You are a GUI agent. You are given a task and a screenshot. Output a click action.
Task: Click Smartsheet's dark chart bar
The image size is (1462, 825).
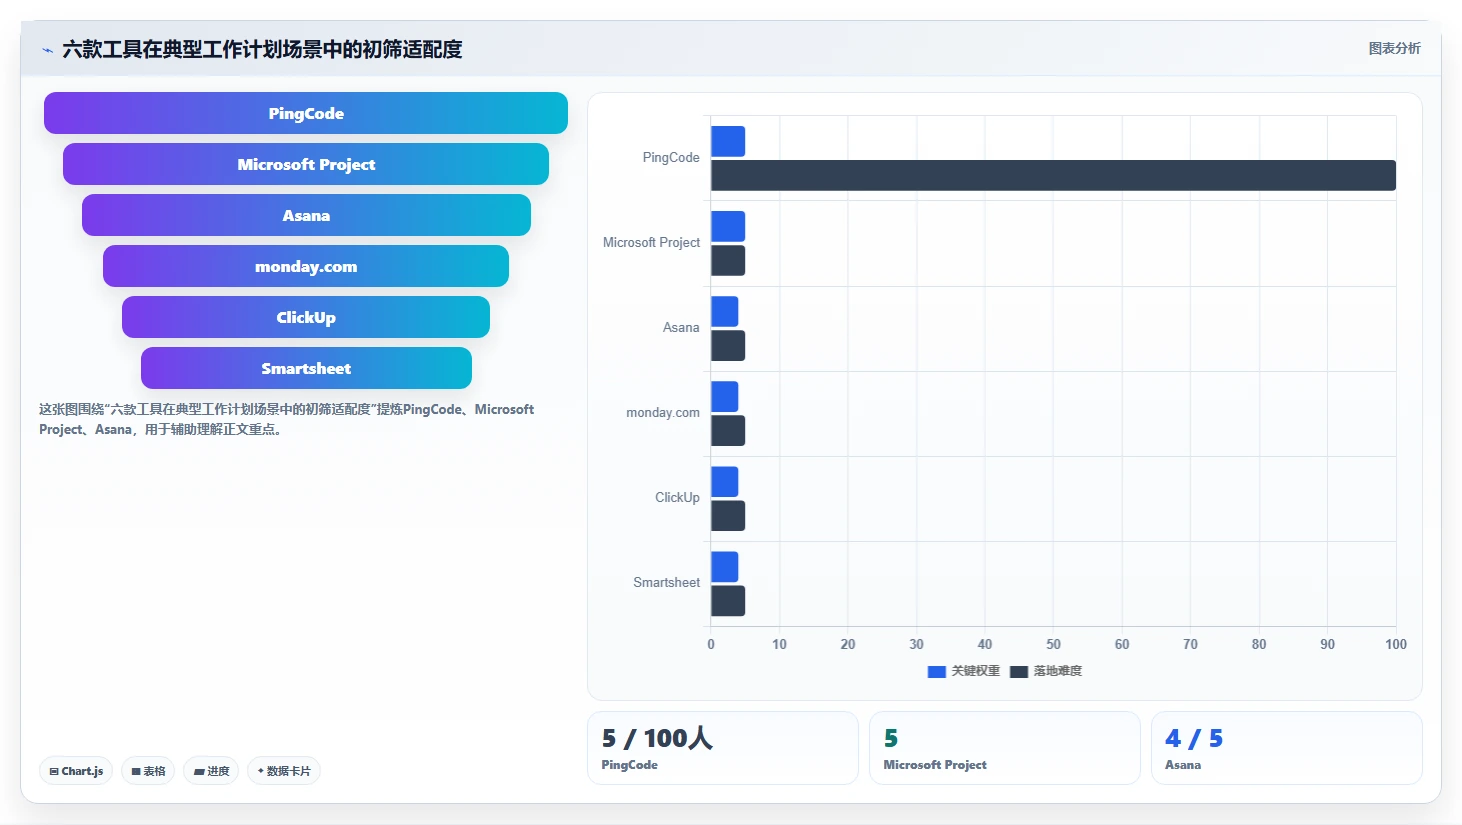coord(728,600)
